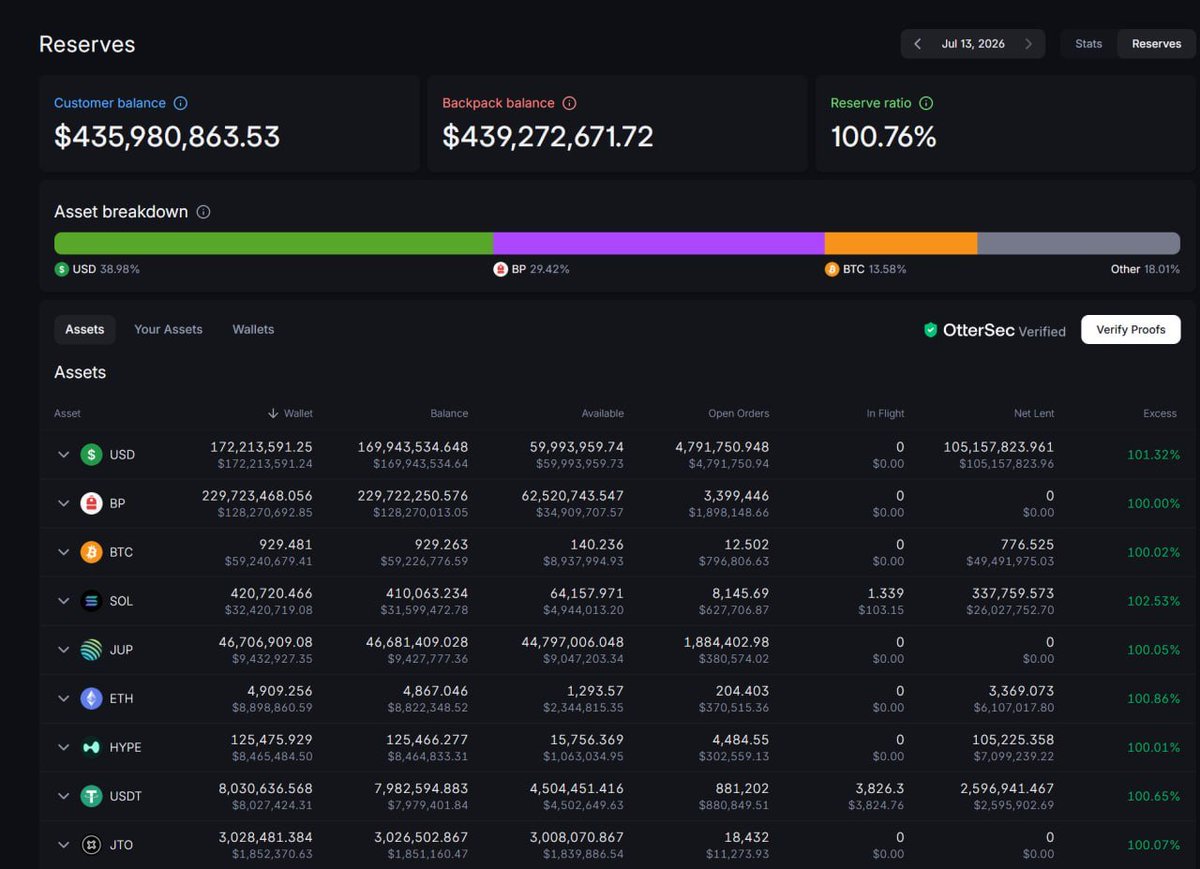1200x869 pixels.
Task: Go to previous date with left arrow
Action: click(918, 44)
